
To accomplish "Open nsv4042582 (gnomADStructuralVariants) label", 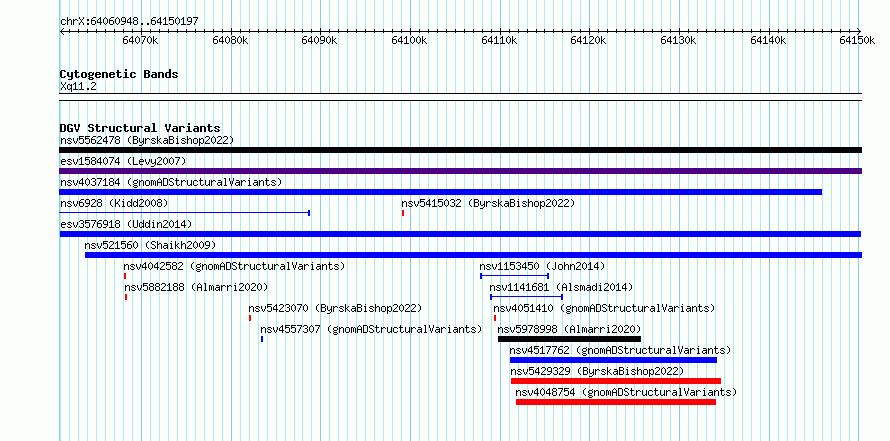I will click(234, 266).
